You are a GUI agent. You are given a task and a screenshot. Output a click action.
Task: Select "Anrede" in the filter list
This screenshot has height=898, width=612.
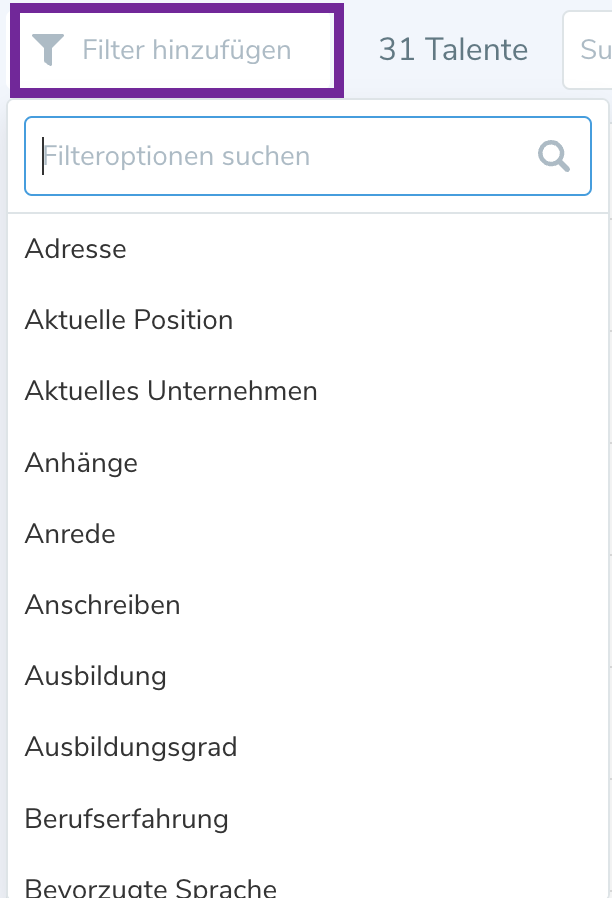point(70,534)
